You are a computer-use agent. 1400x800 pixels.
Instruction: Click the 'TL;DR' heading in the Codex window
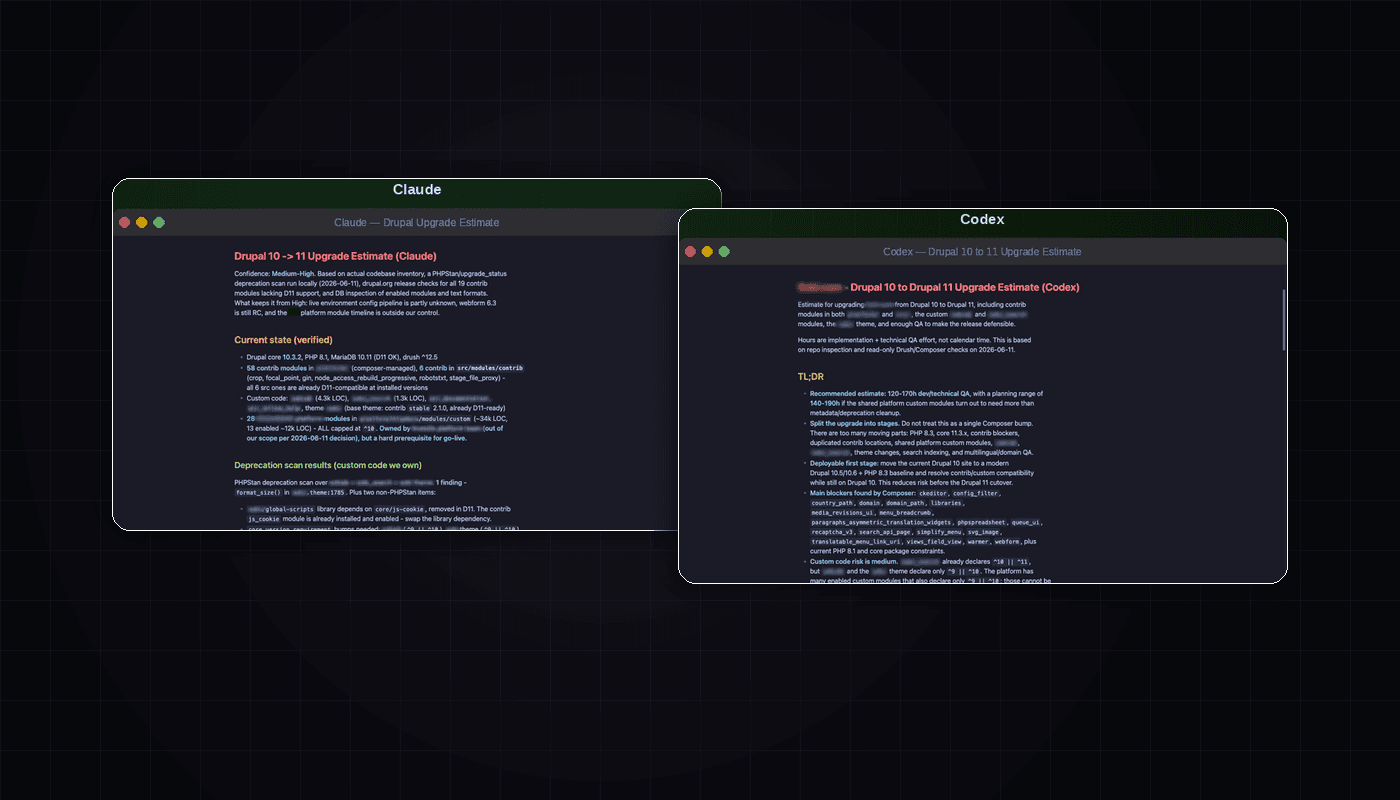pyautogui.click(x=811, y=376)
